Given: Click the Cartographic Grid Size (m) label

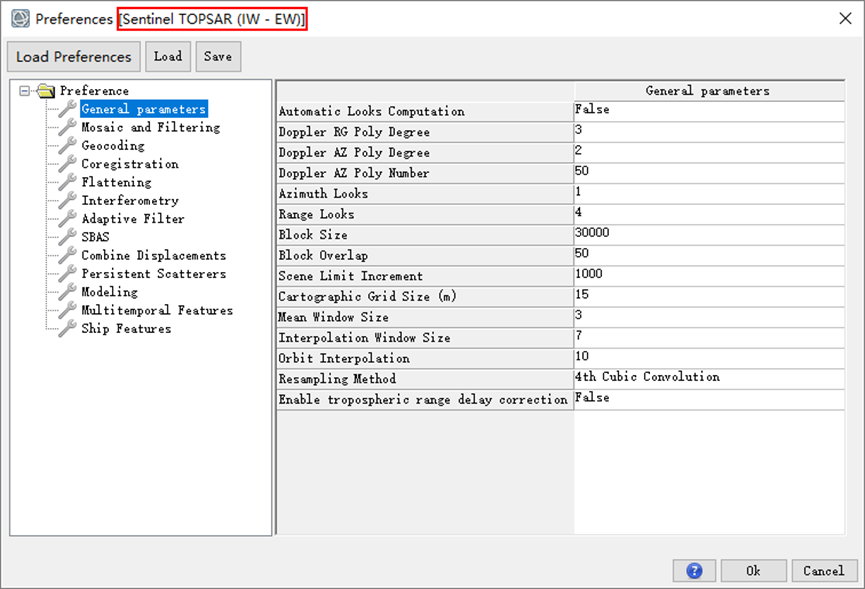Looking at the screenshot, I should (x=367, y=297).
